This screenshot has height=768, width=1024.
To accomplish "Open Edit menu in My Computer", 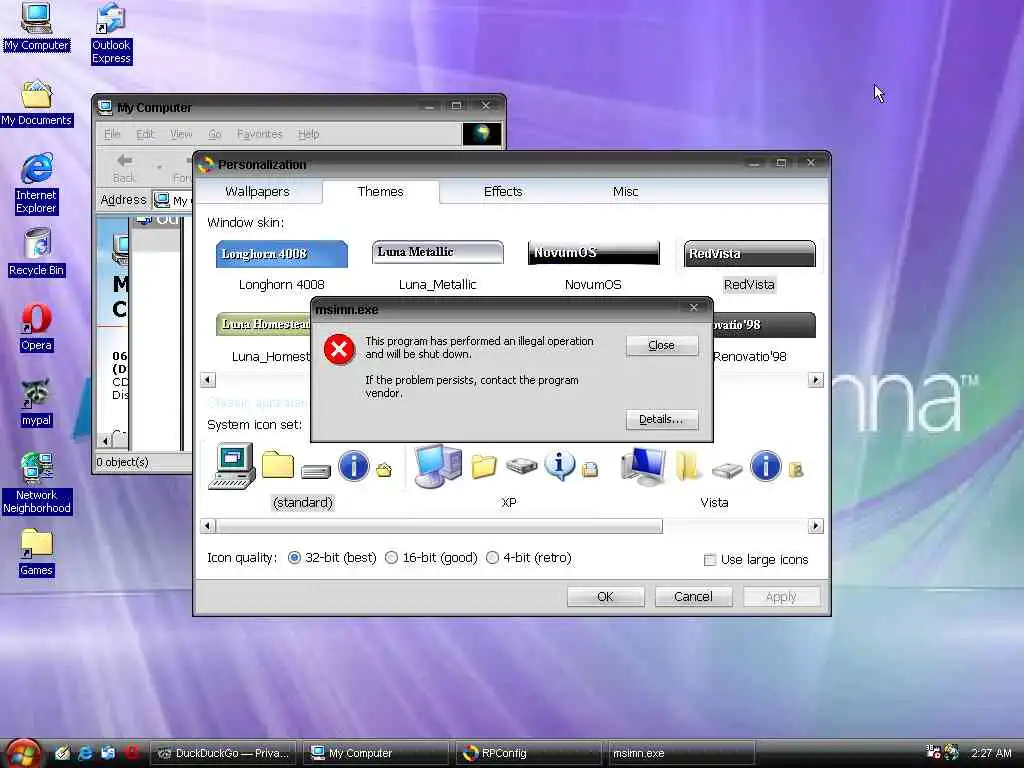I will tap(145, 134).
